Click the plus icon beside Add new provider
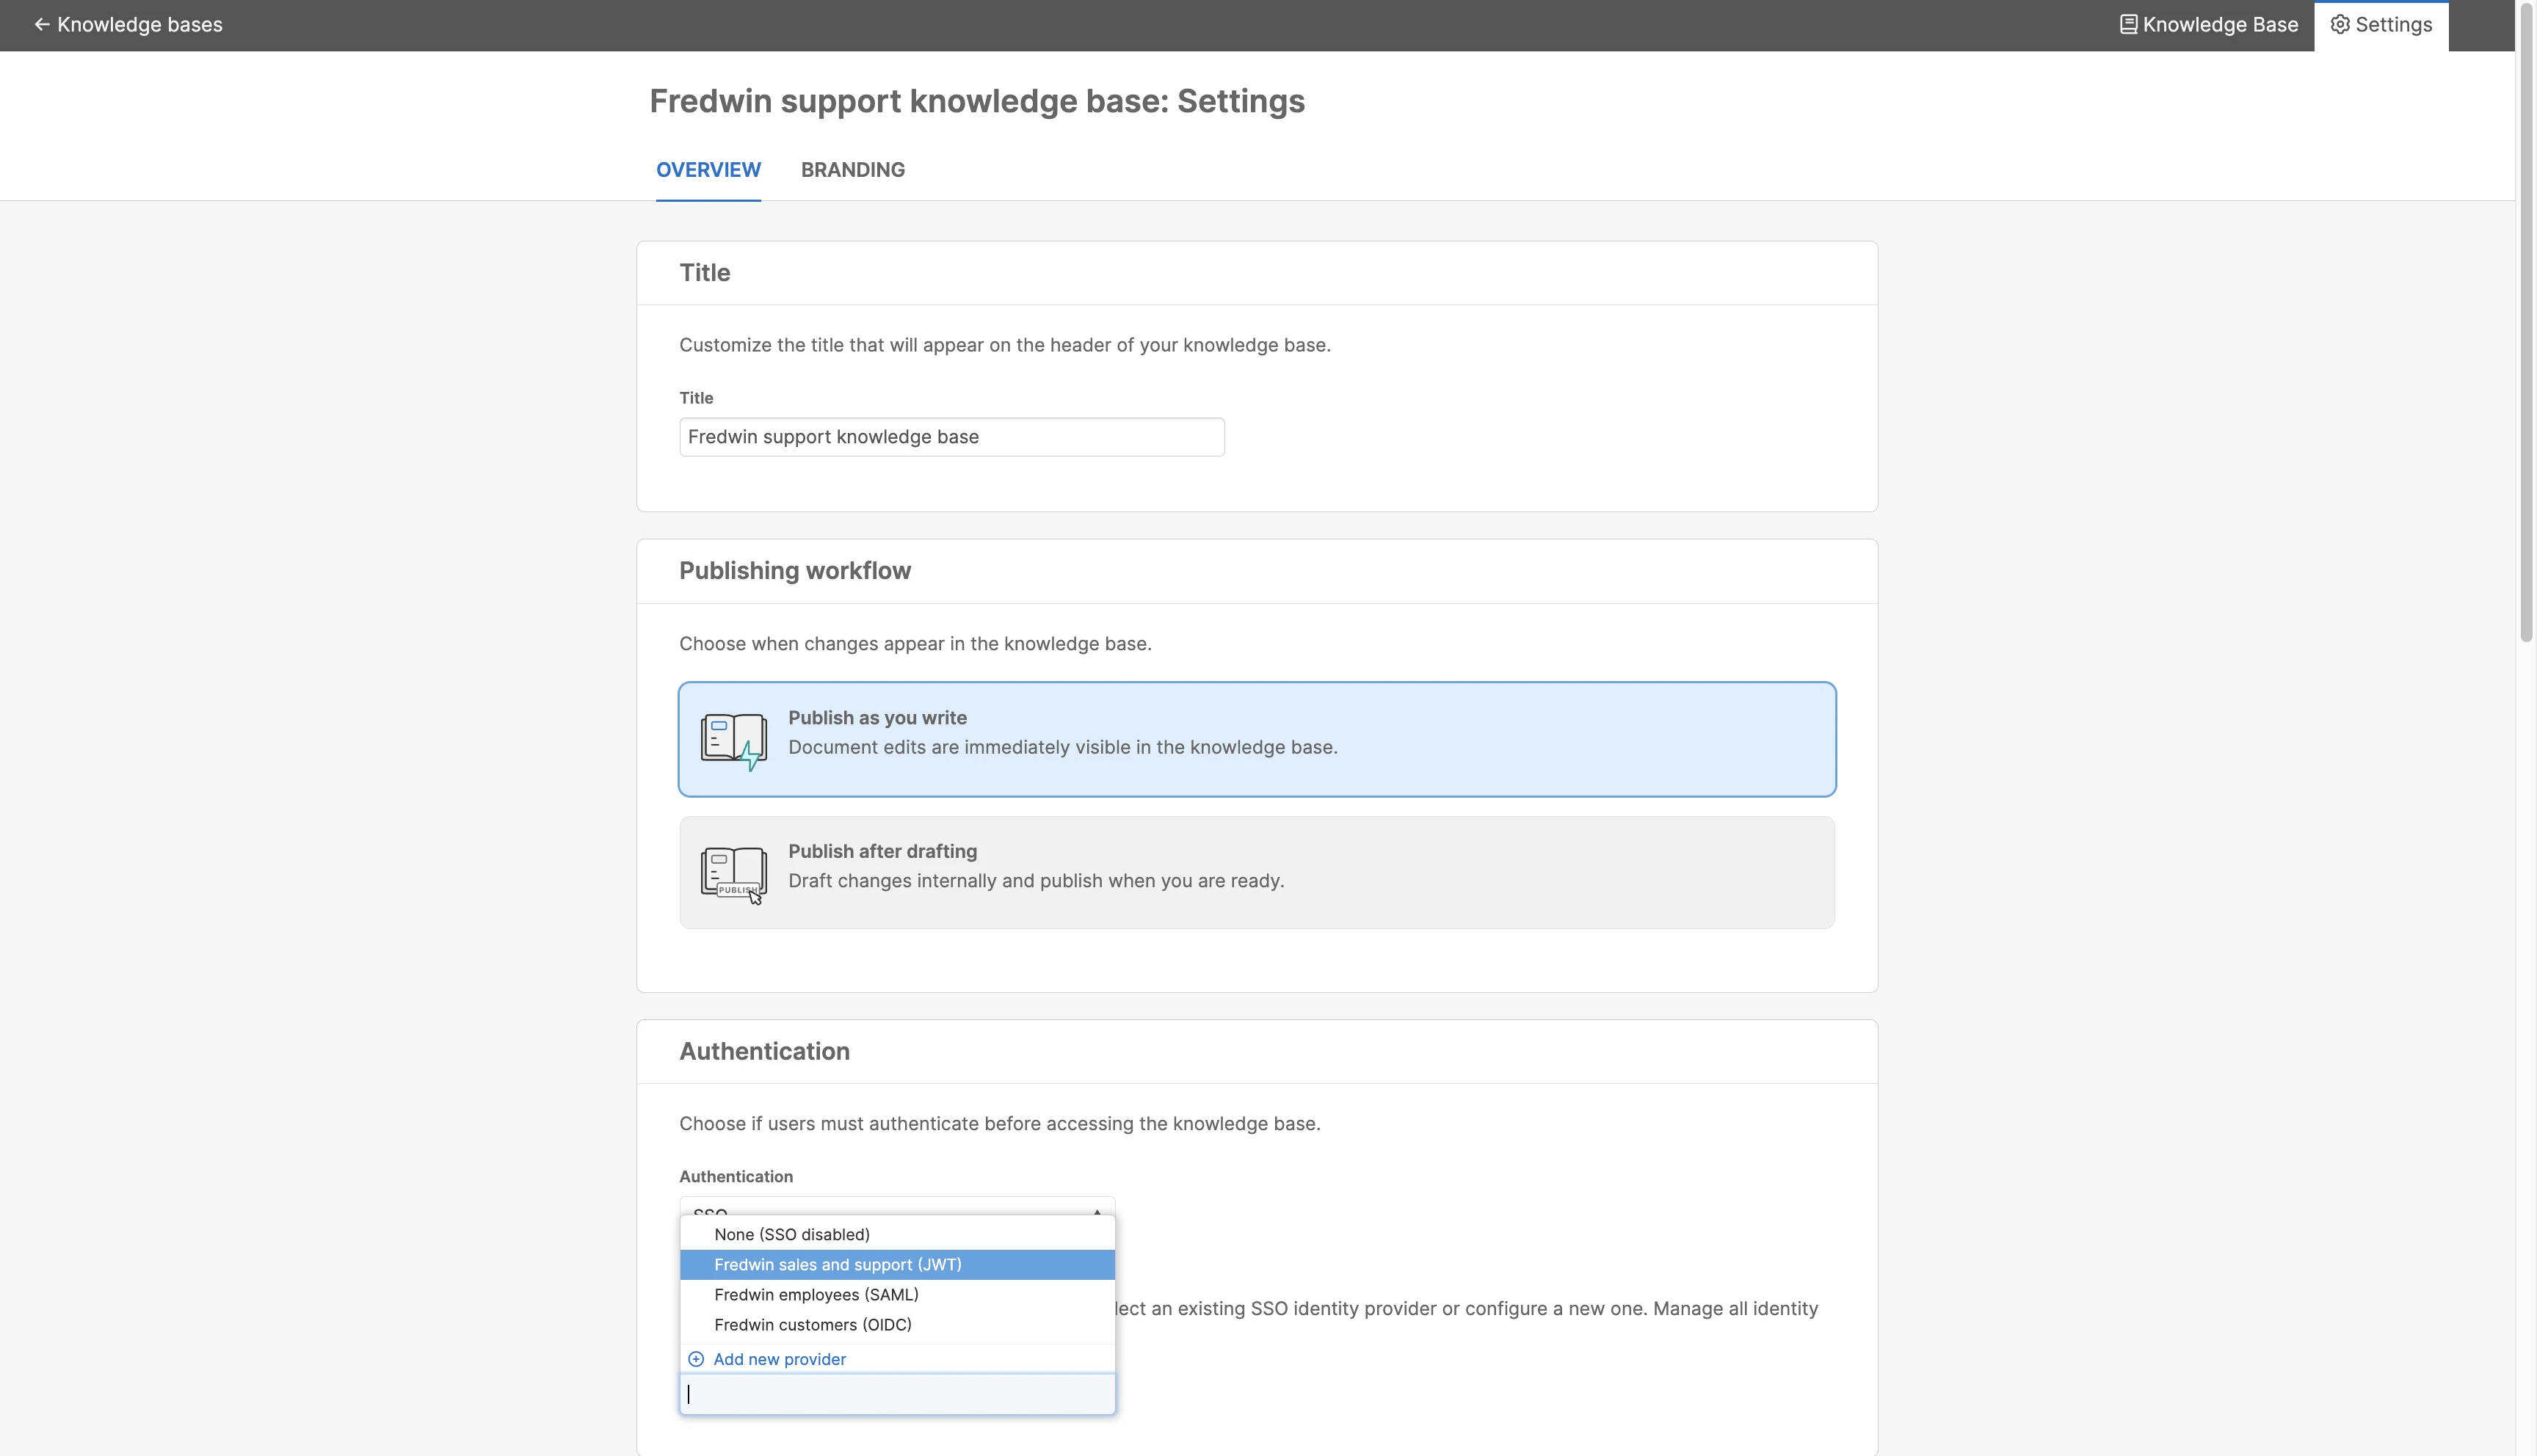 pyautogui.click(x=696, y=1359)
